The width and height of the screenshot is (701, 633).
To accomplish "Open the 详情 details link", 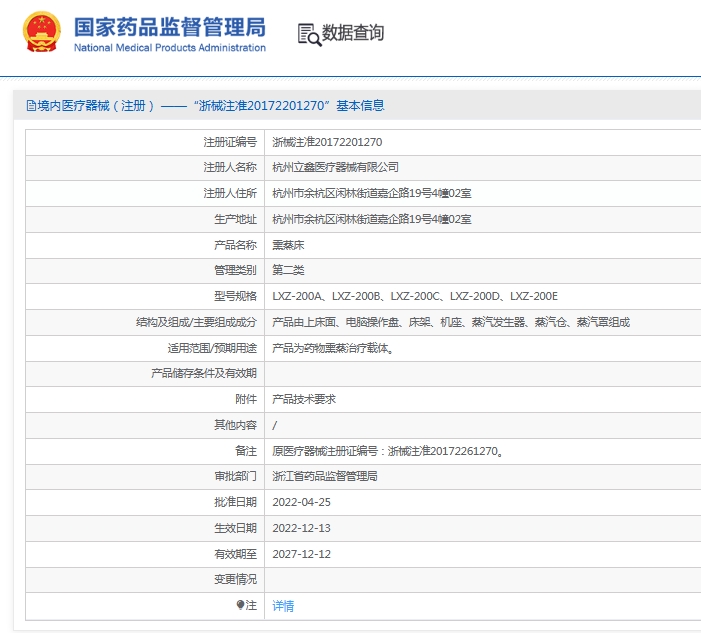I will pyautogui.click(x=283, y=606).
